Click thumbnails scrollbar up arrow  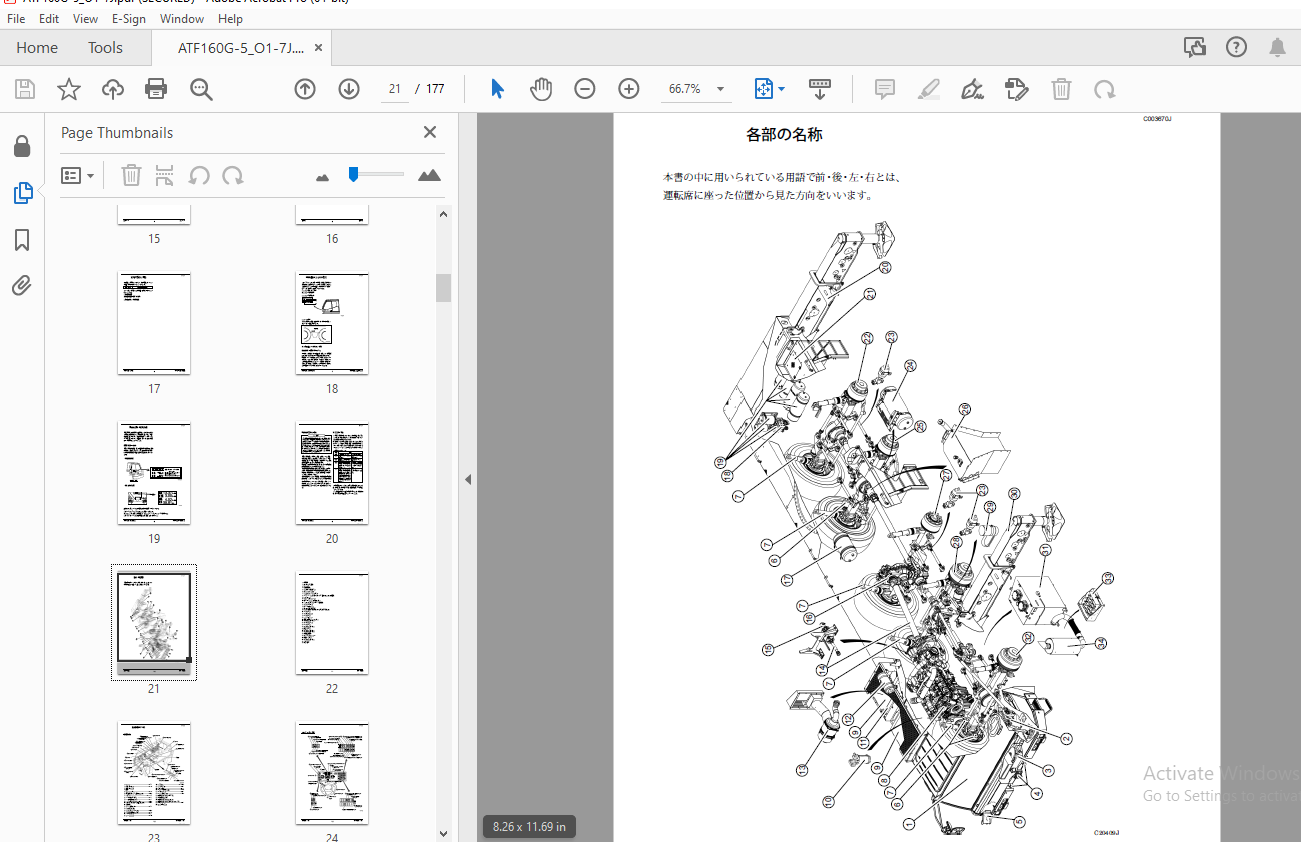443,213
